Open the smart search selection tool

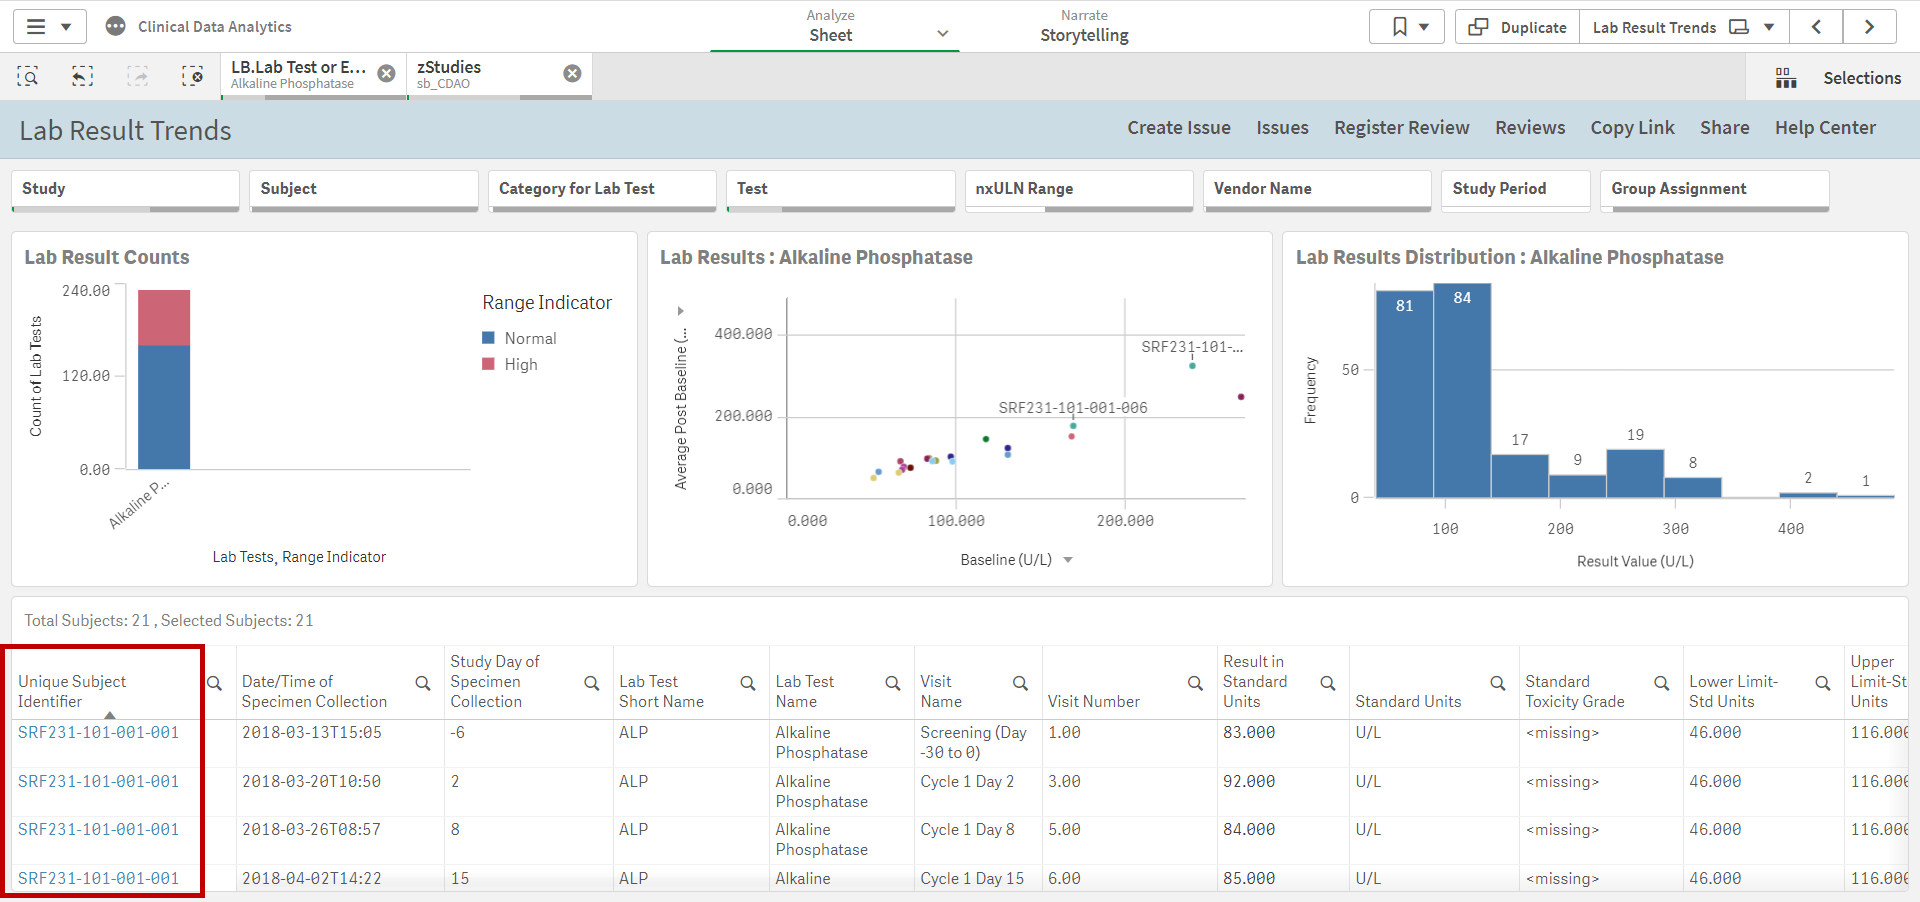click(x=28, y=76)
